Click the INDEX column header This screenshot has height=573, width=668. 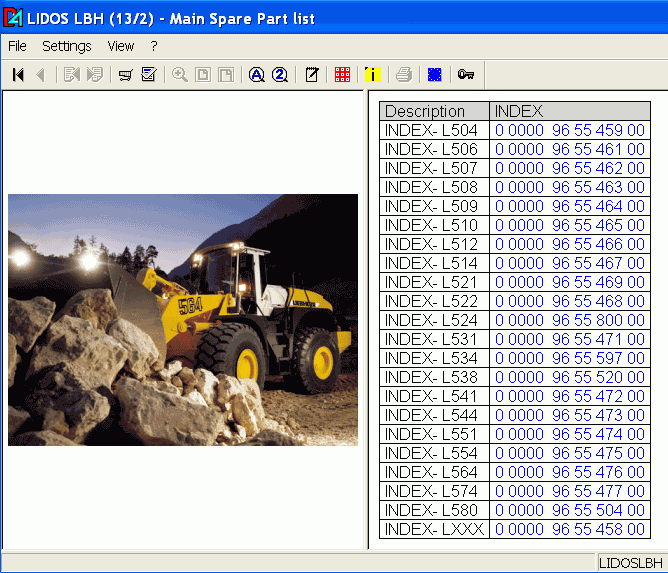pos(570,111)
